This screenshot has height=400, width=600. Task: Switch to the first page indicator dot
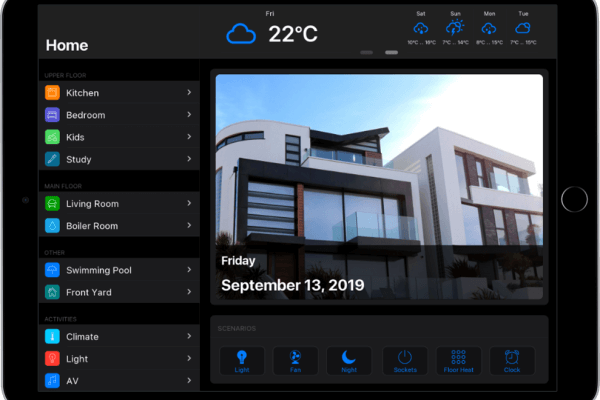click(367, 52)
